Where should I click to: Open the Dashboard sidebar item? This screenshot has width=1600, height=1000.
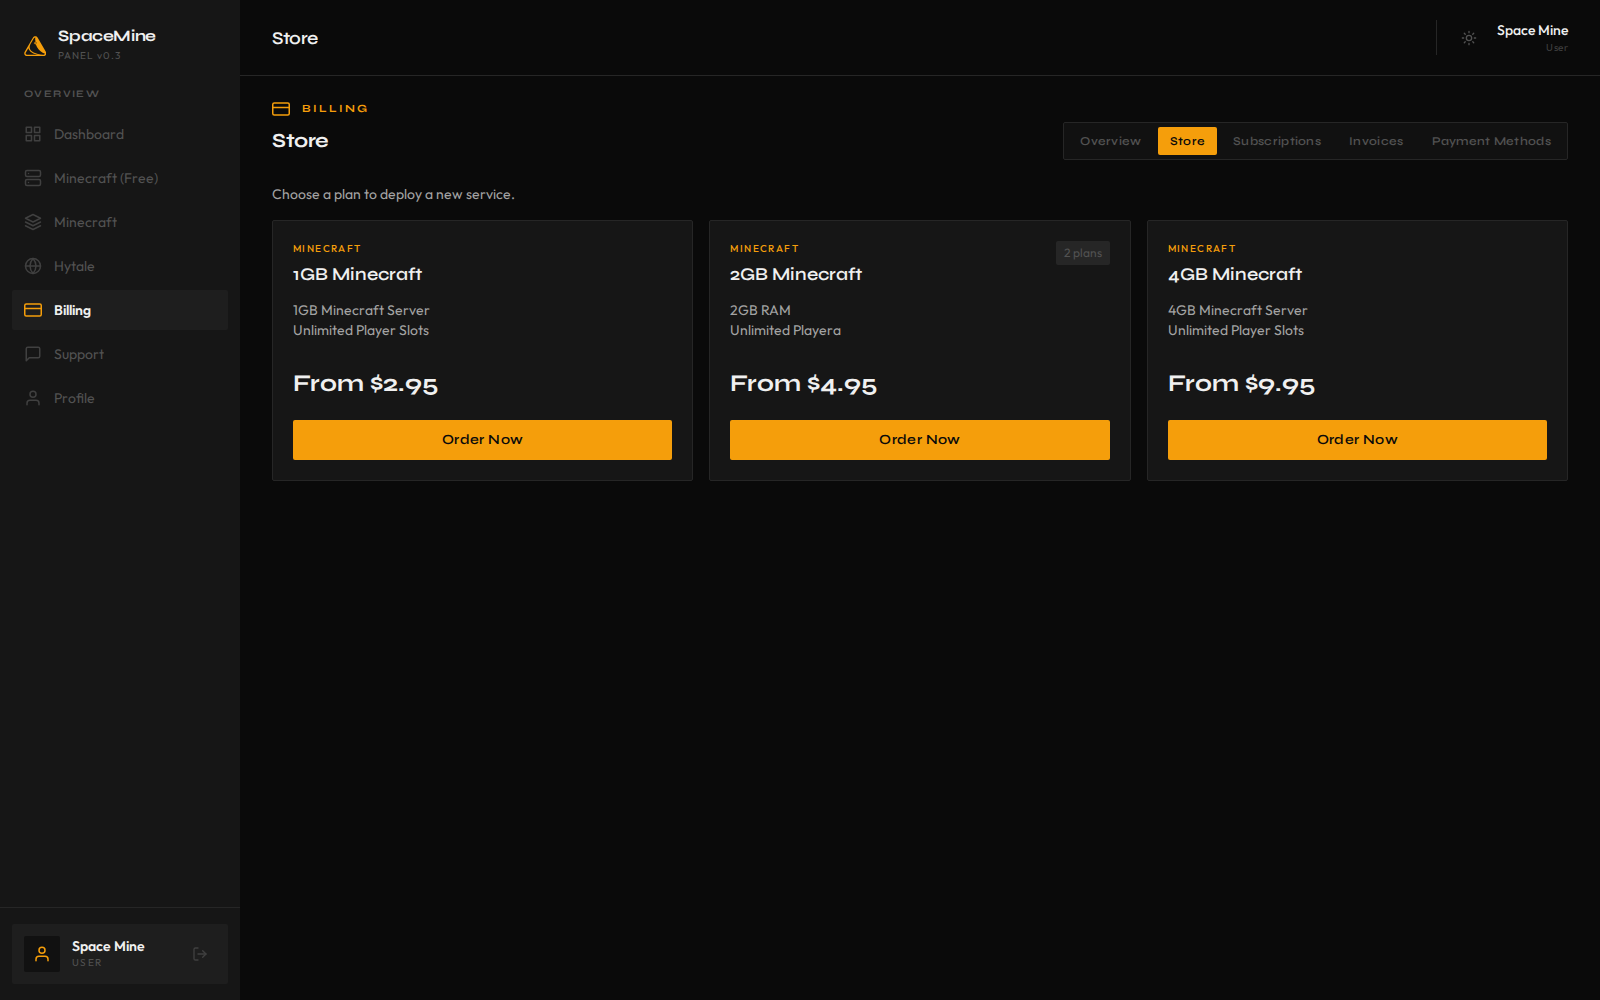[120, 134]
